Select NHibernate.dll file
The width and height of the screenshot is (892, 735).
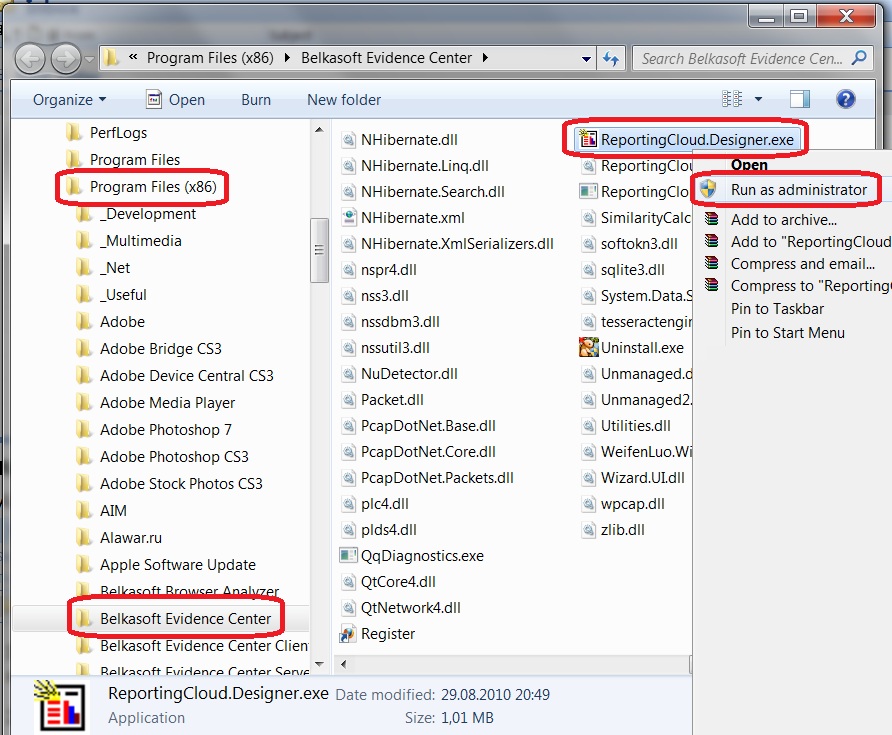(x=409, y=139)
